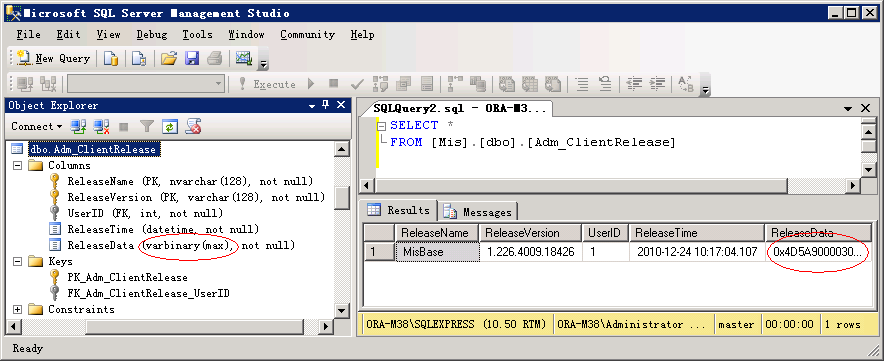
Task: Select Results to File icon
Action: pyautogui.click(x=553, y=84)
